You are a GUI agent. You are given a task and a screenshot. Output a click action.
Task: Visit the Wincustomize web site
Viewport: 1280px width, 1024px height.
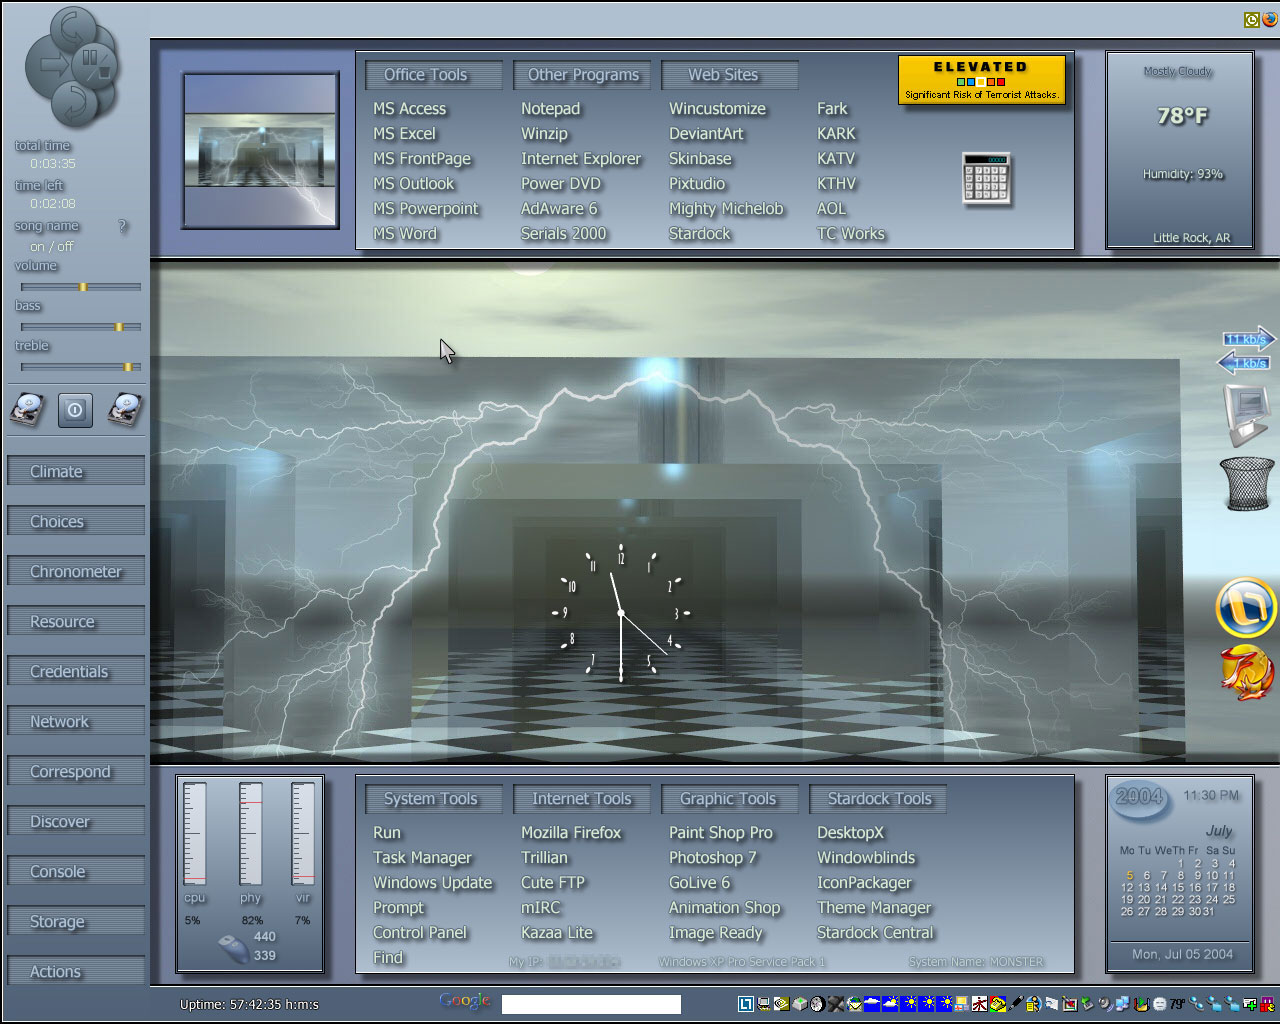tap(718, 109)
